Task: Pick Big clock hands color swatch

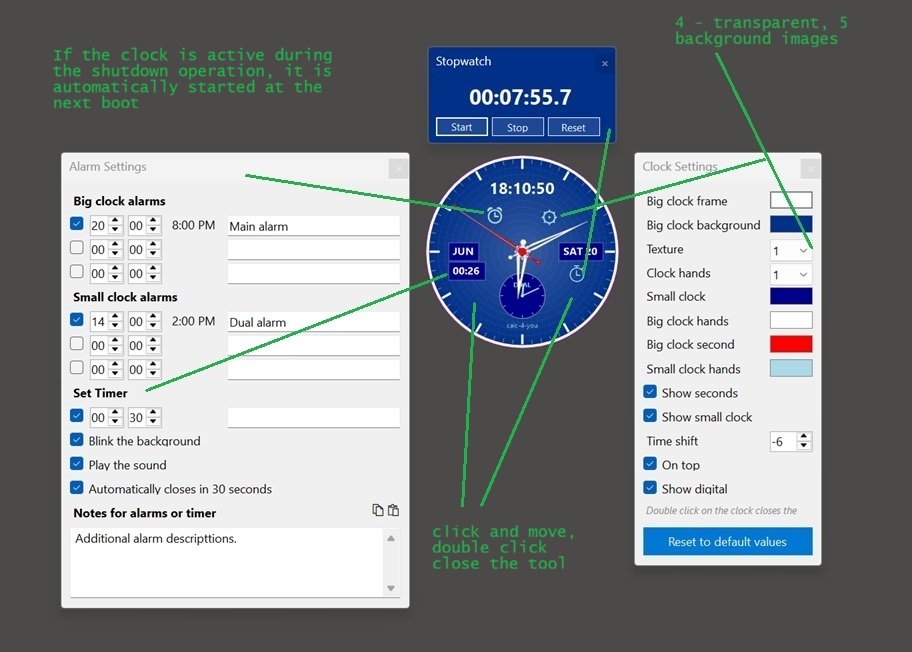Action: pyautogui.click(x=791, y=320)
